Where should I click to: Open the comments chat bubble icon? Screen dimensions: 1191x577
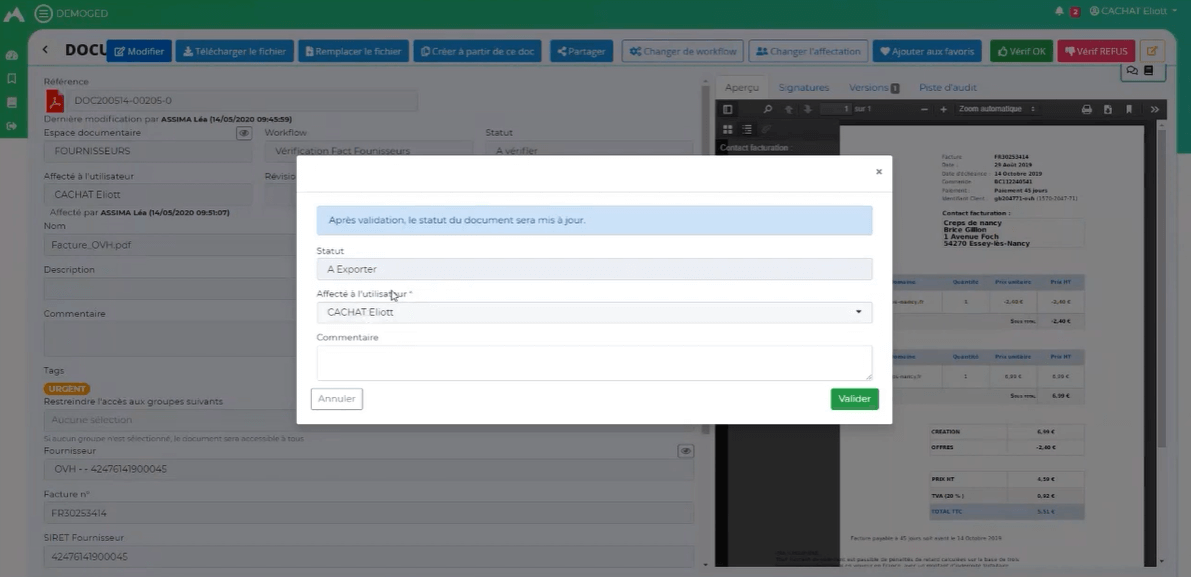[1132, 71]
